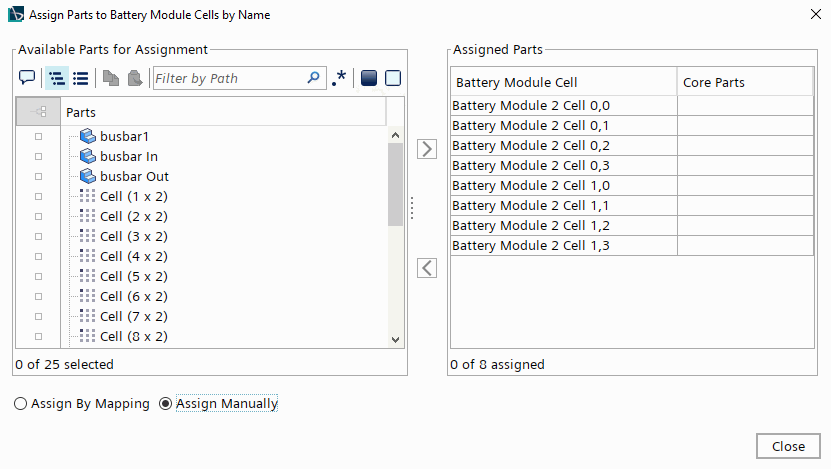Screen dimensions: 831x469
Task: Click the select all filled square icon
Action: tap(368, 78)
